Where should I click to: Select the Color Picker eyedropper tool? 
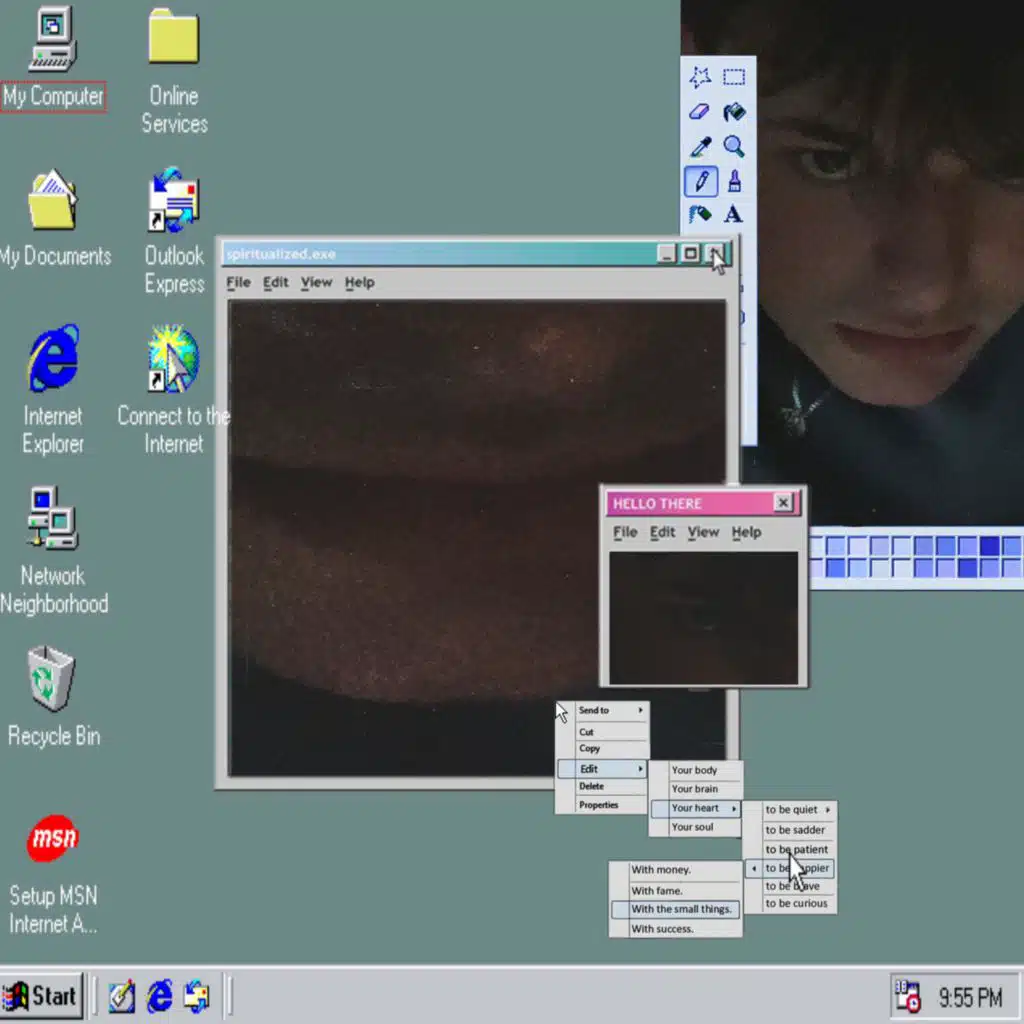point(701,147)
